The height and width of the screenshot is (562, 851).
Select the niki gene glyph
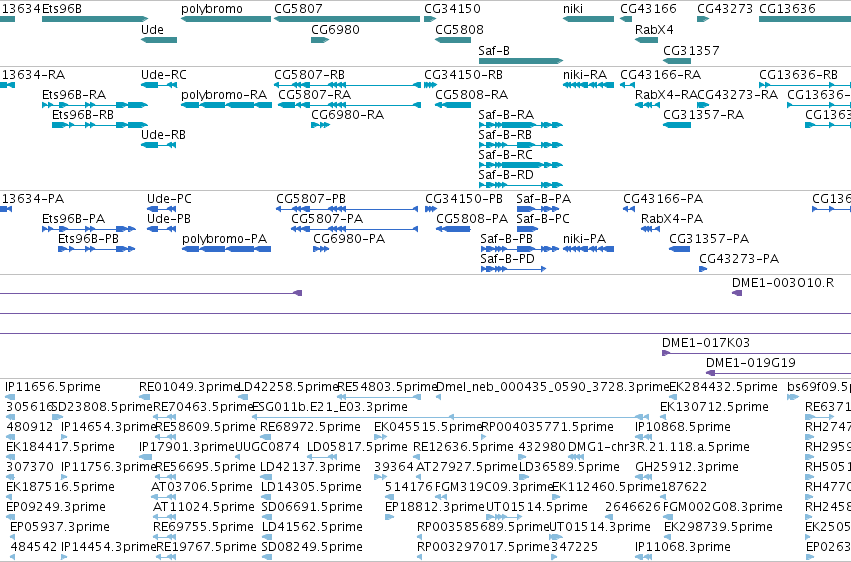pyautogui.click(x=588, y=19)
